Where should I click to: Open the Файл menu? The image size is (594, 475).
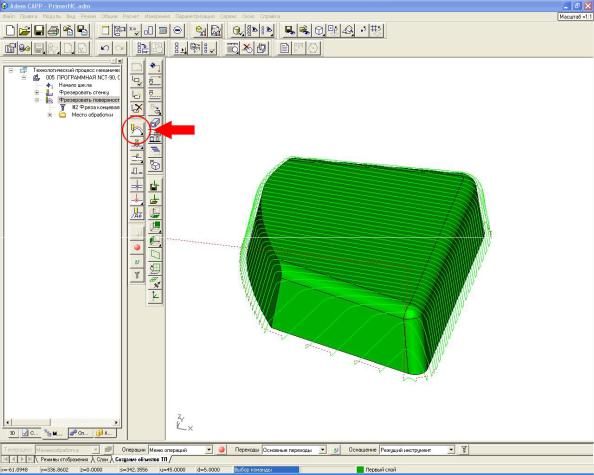9,16
